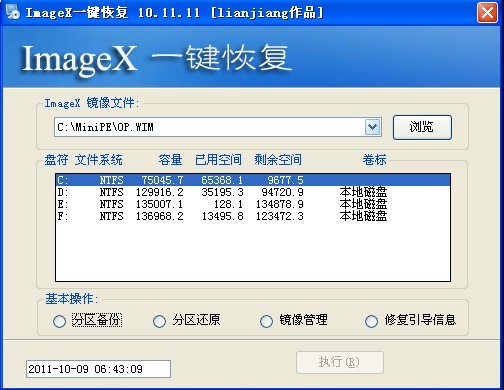Click the 剩余空间 free space header
504x390 pixels.
pos(278,160)
